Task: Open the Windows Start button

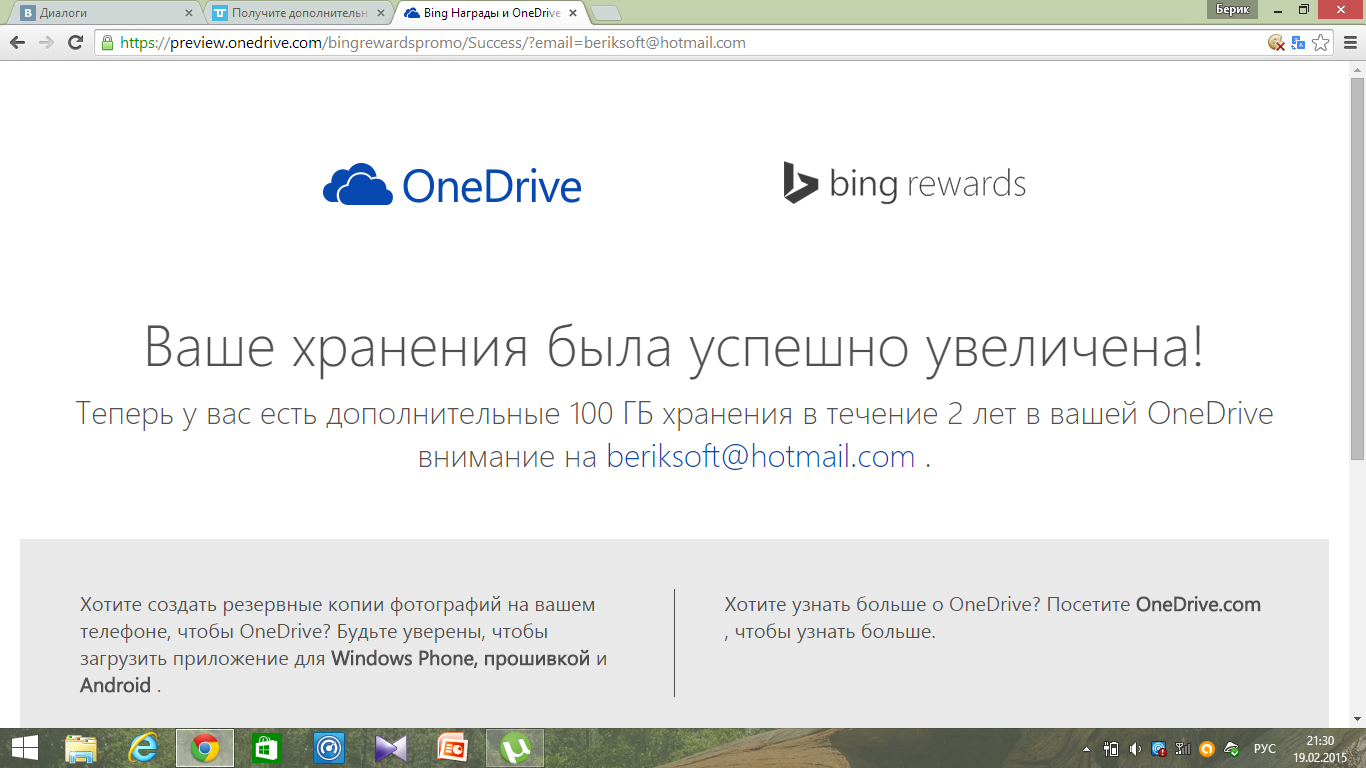Action: coord(24,748)
